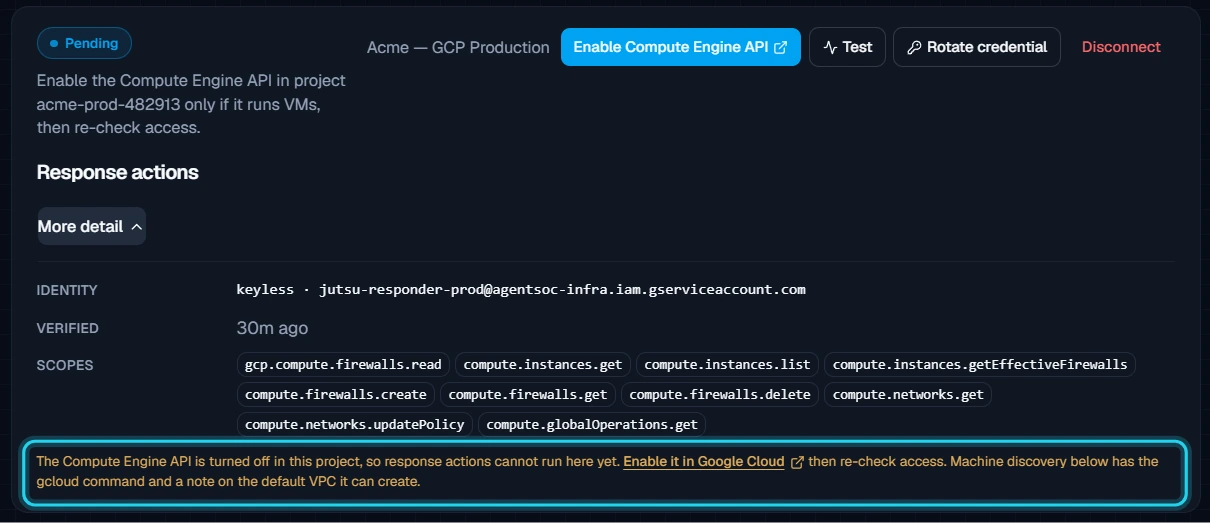Select the compute.globalOperations.get scope chip

(592, 424)
